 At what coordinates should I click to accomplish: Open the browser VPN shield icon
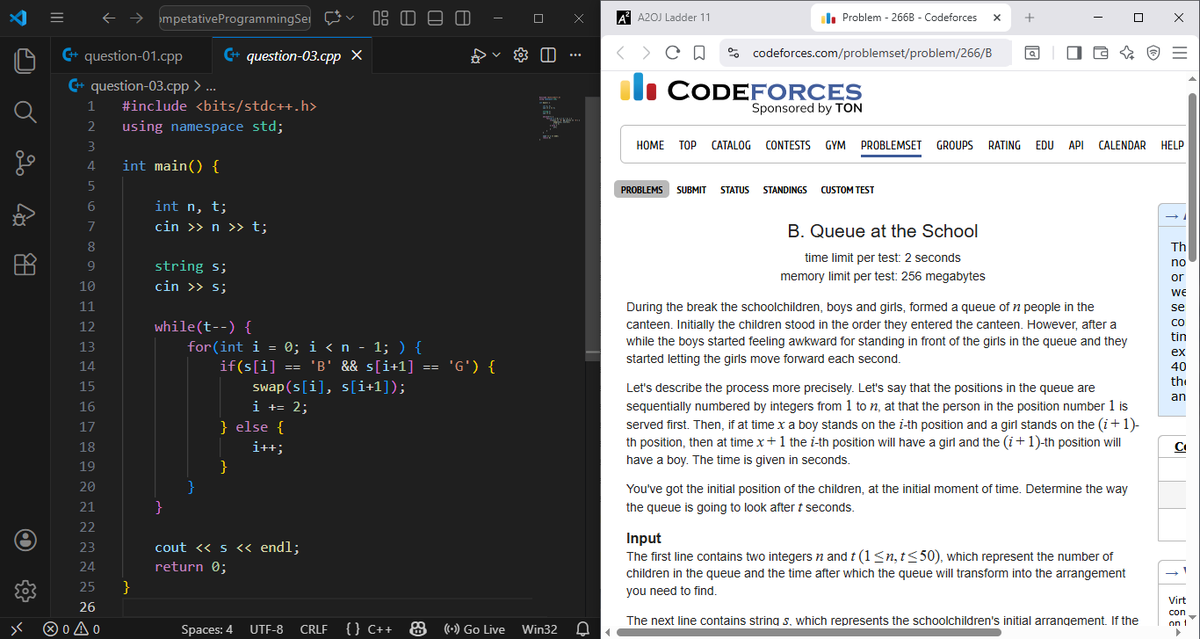pyautogui.click(x=1152, y=52)
